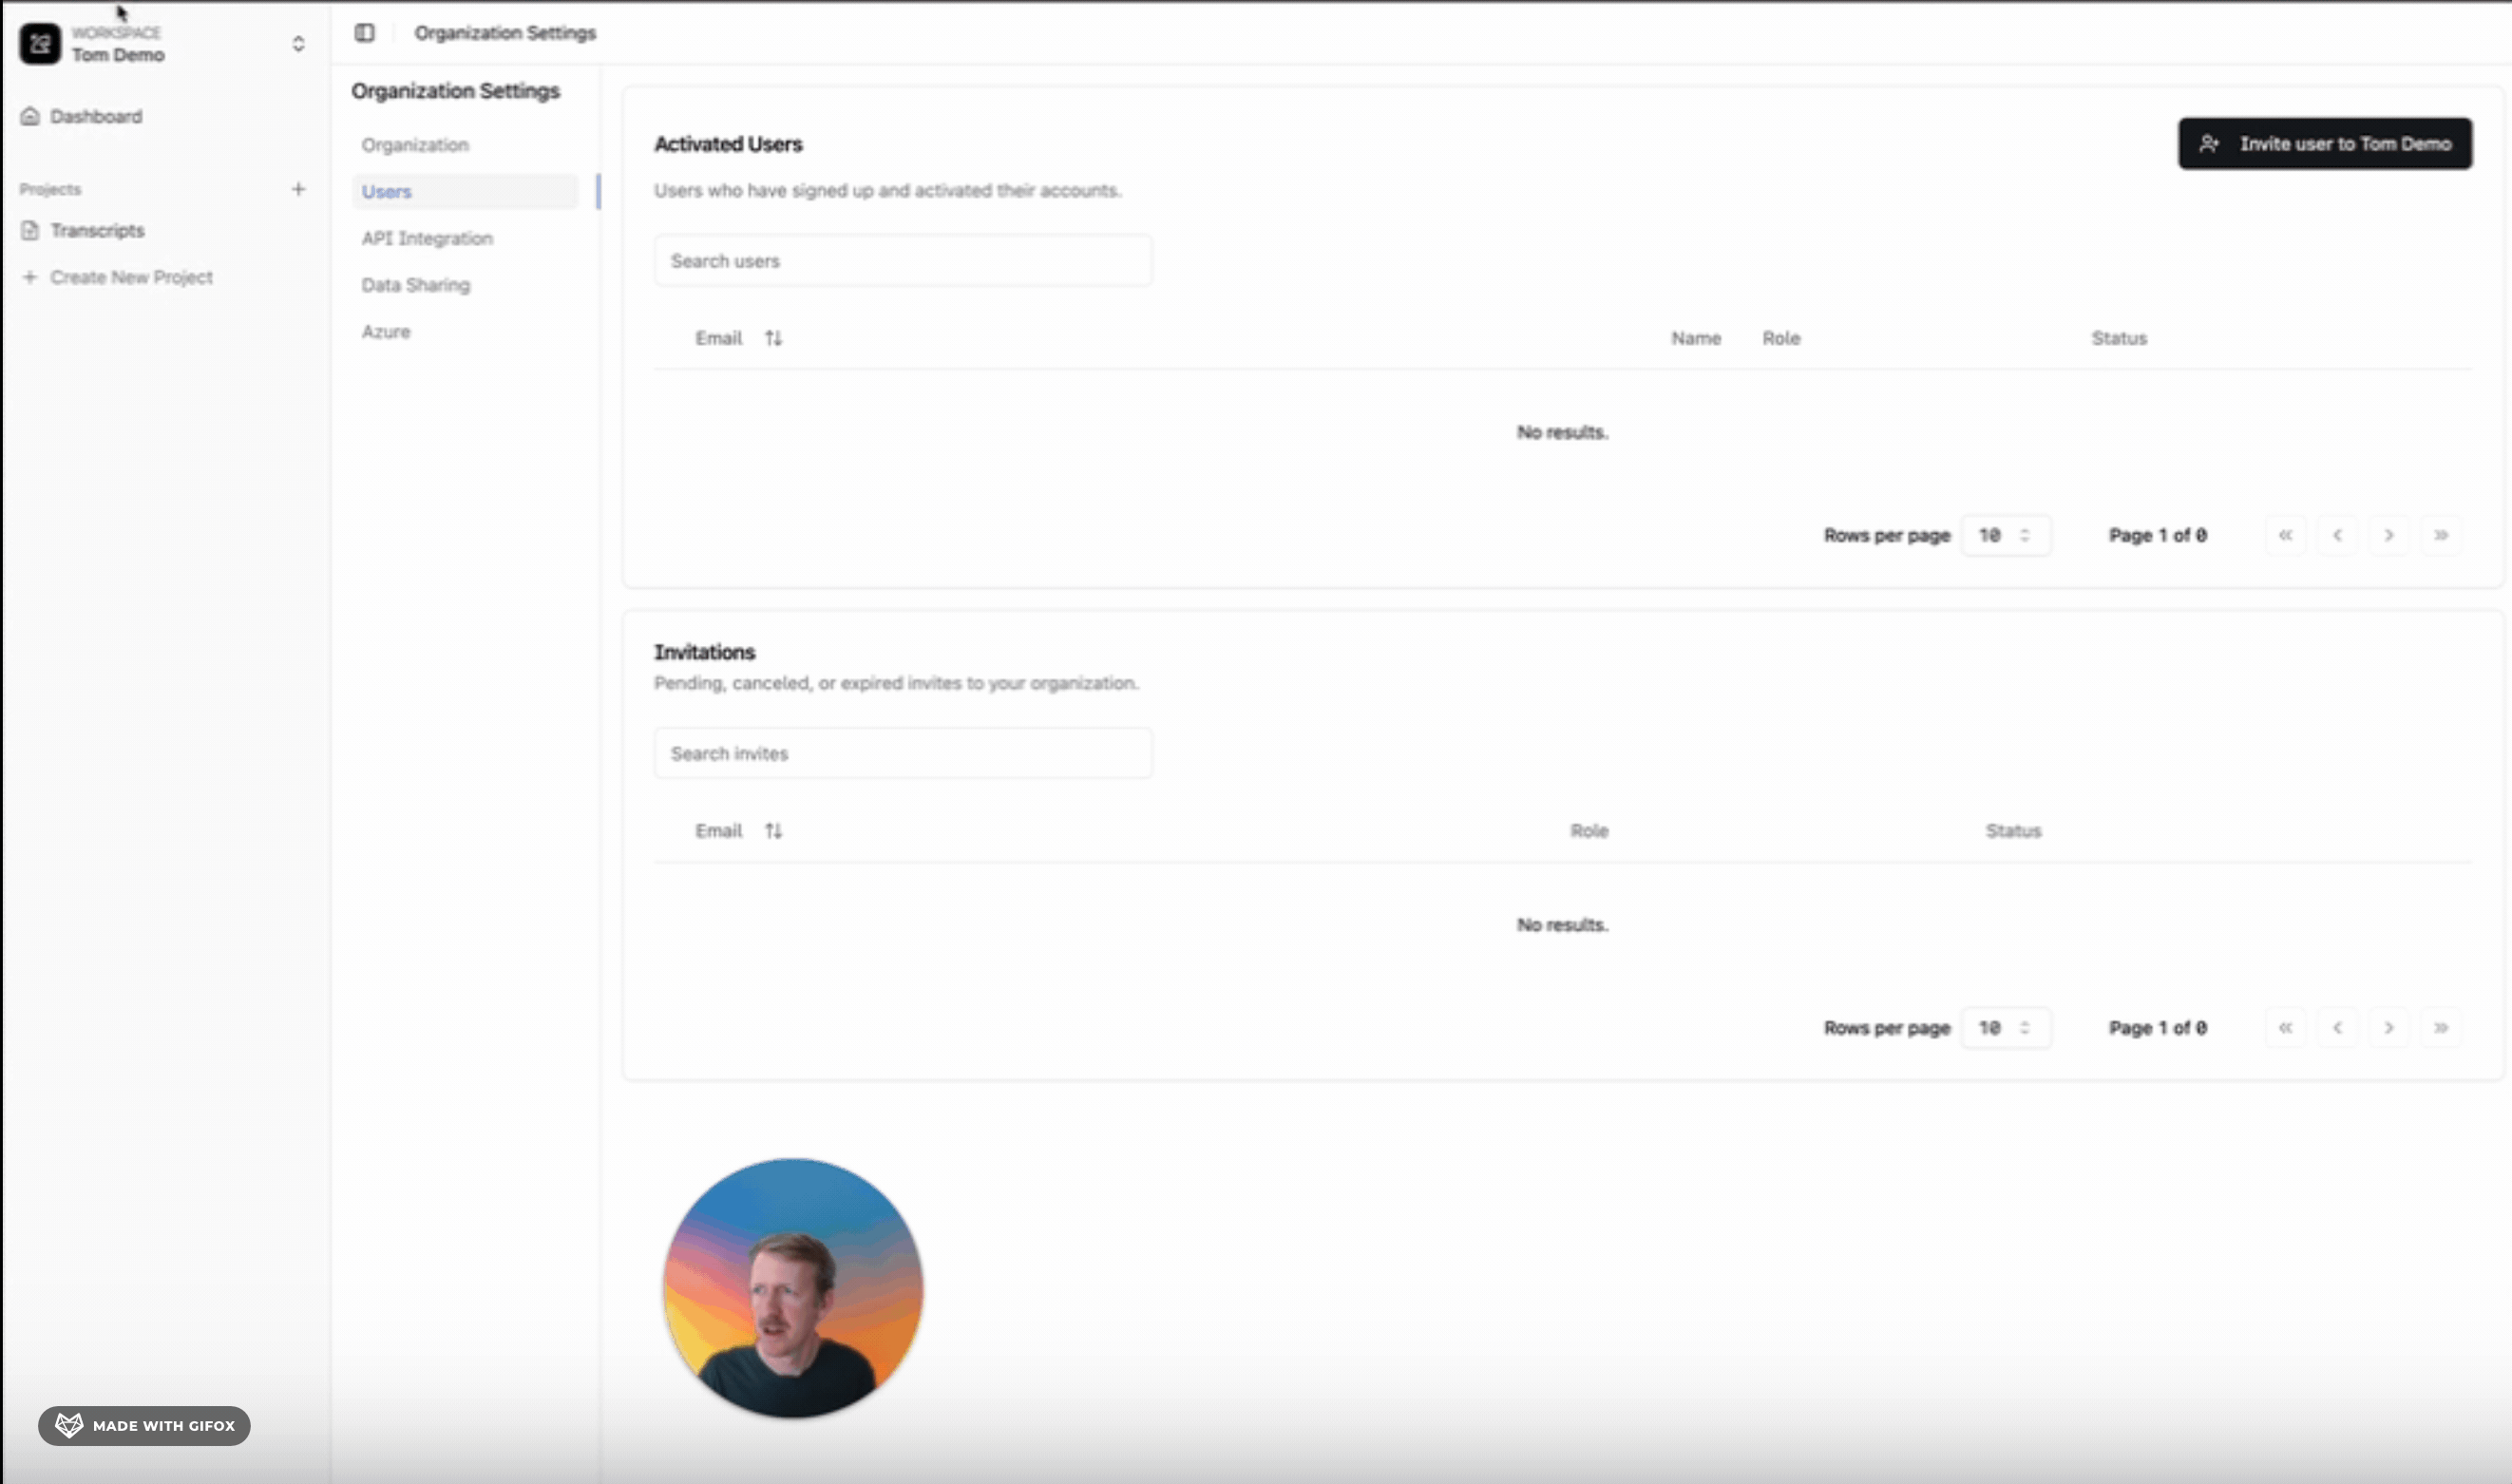Viewport: 2512px width, 1484px height.
Task: Open the sidebar collapse icon in the header
Action: tap(366, 32)
